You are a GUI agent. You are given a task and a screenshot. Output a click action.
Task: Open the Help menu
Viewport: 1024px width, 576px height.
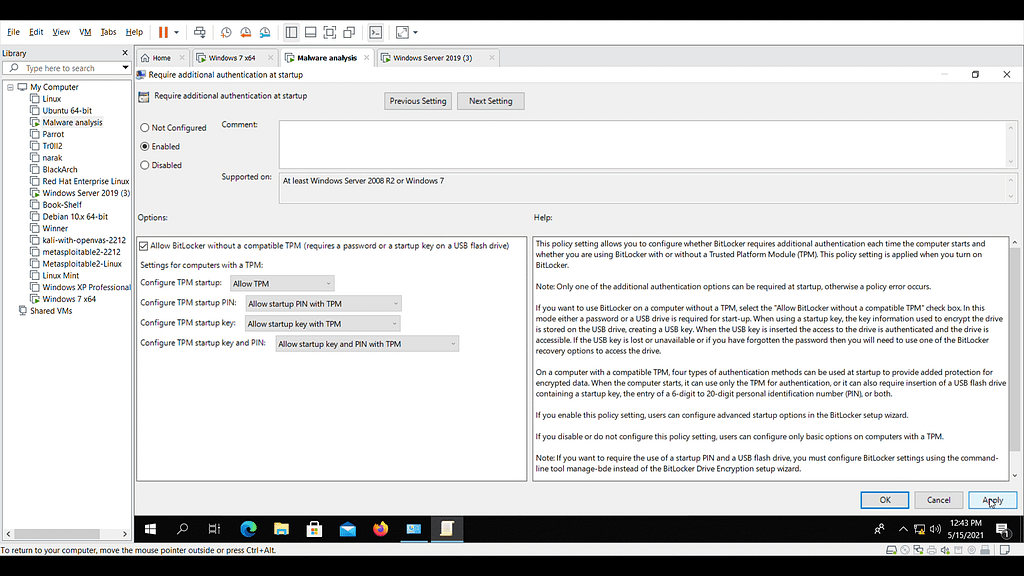click(x=134, y=32)
